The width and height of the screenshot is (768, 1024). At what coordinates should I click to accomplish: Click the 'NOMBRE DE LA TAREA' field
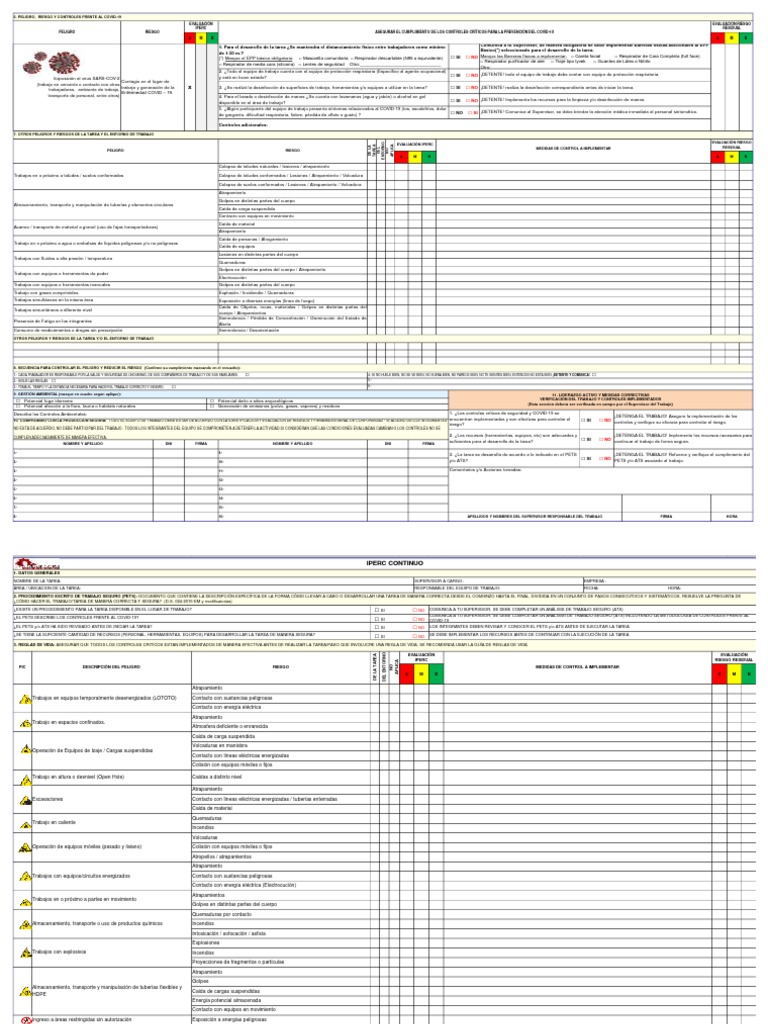tap(213, 581)
